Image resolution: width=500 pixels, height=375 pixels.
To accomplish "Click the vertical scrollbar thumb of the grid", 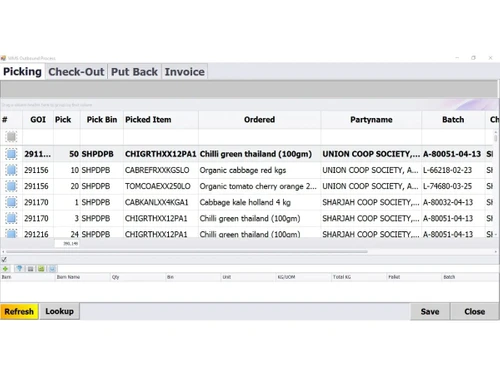I will coord(496,137).
